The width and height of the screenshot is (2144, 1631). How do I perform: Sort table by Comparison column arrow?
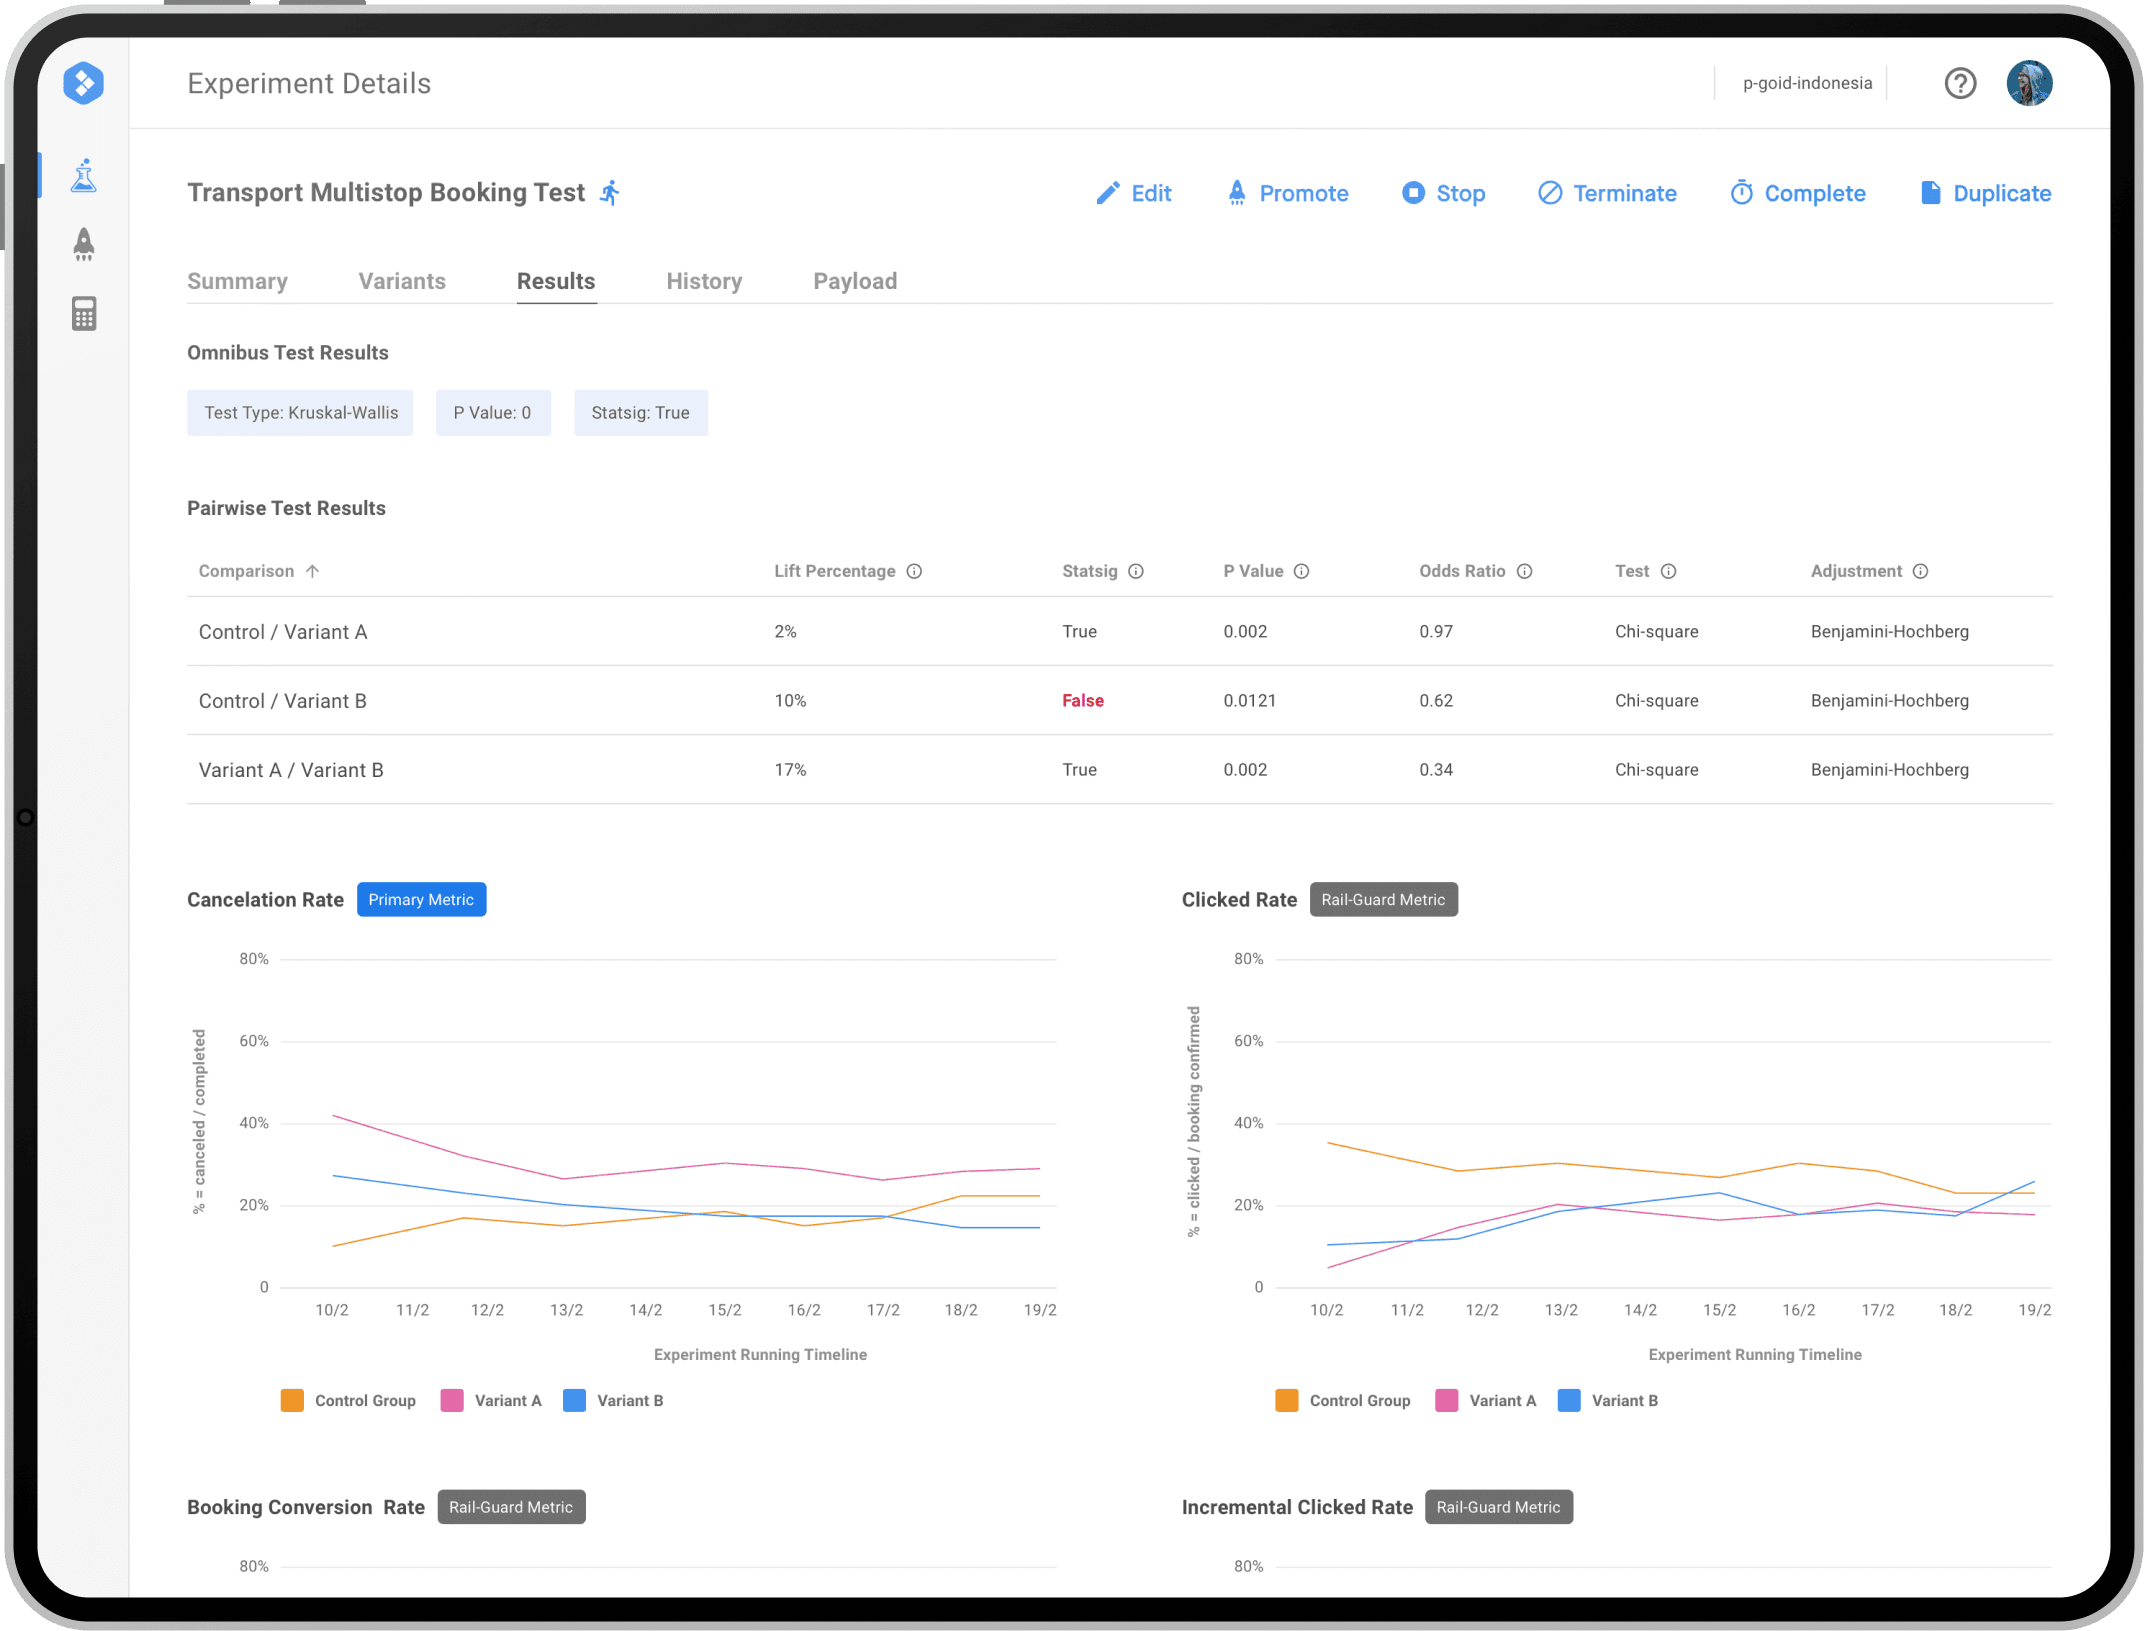click(x=312, y=571)
